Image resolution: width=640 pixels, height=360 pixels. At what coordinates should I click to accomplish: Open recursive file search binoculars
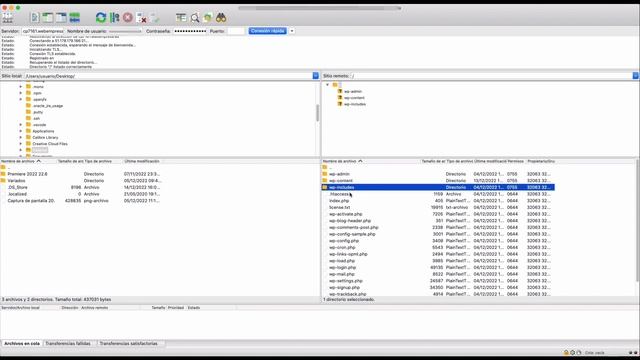(221, 18)
